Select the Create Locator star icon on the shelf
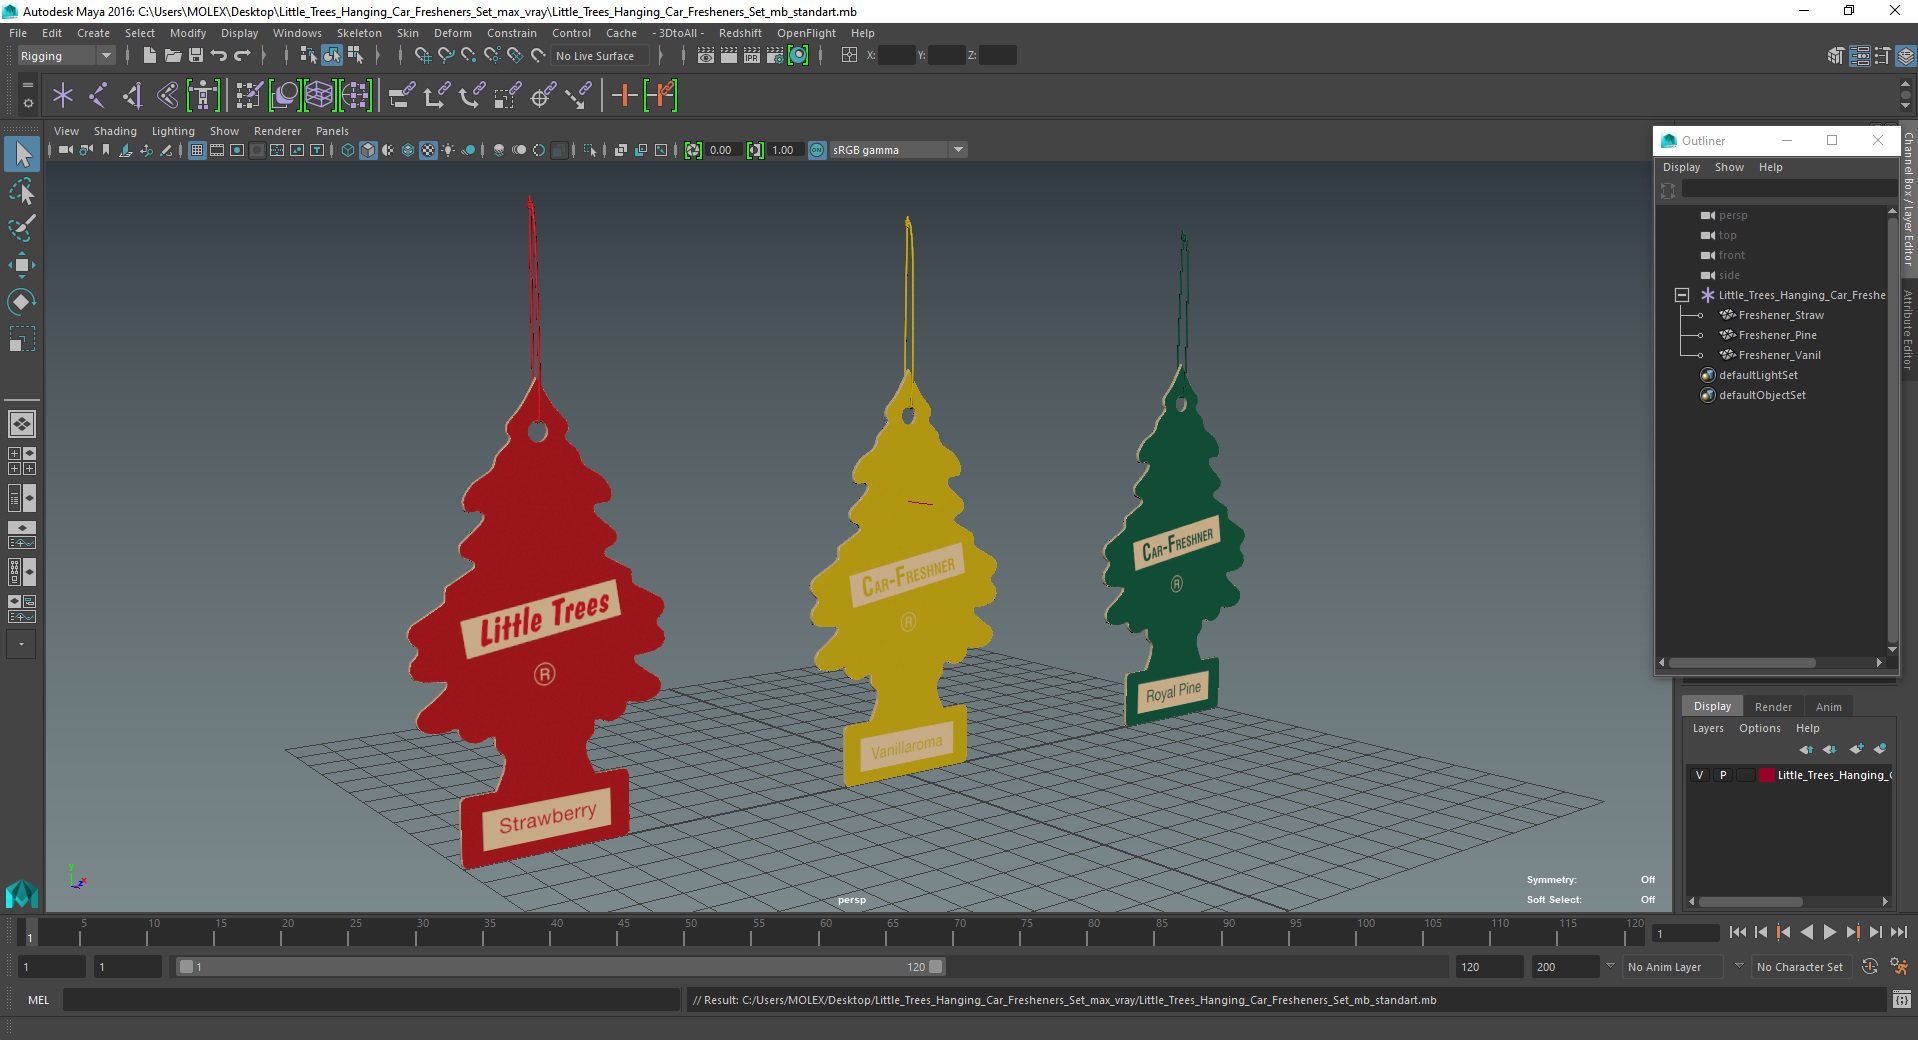This screenshot has height=1040, width=1918. click(x=63, y=96)
